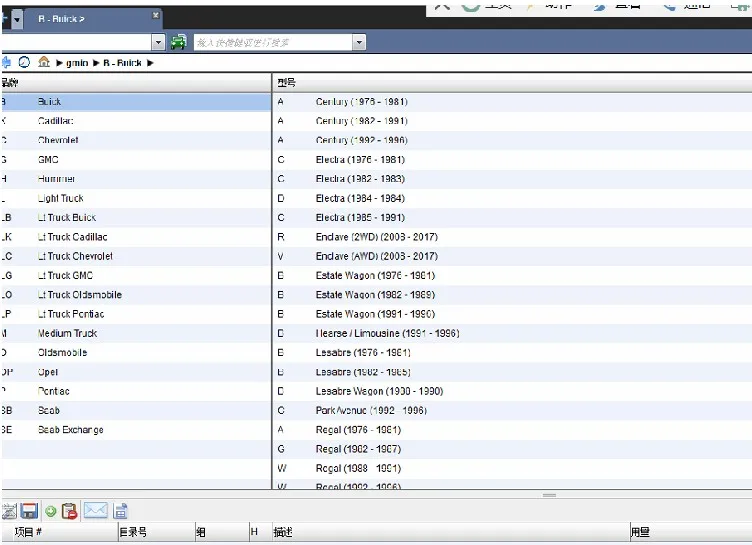Open Regal (1976 - 1981) model

[512, 430]
